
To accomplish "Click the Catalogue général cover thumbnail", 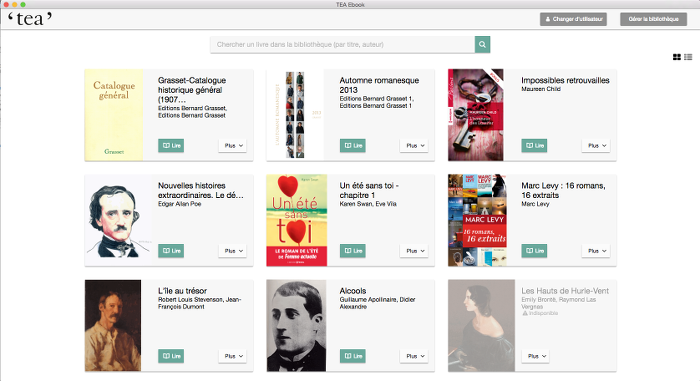I will [114, 115].
